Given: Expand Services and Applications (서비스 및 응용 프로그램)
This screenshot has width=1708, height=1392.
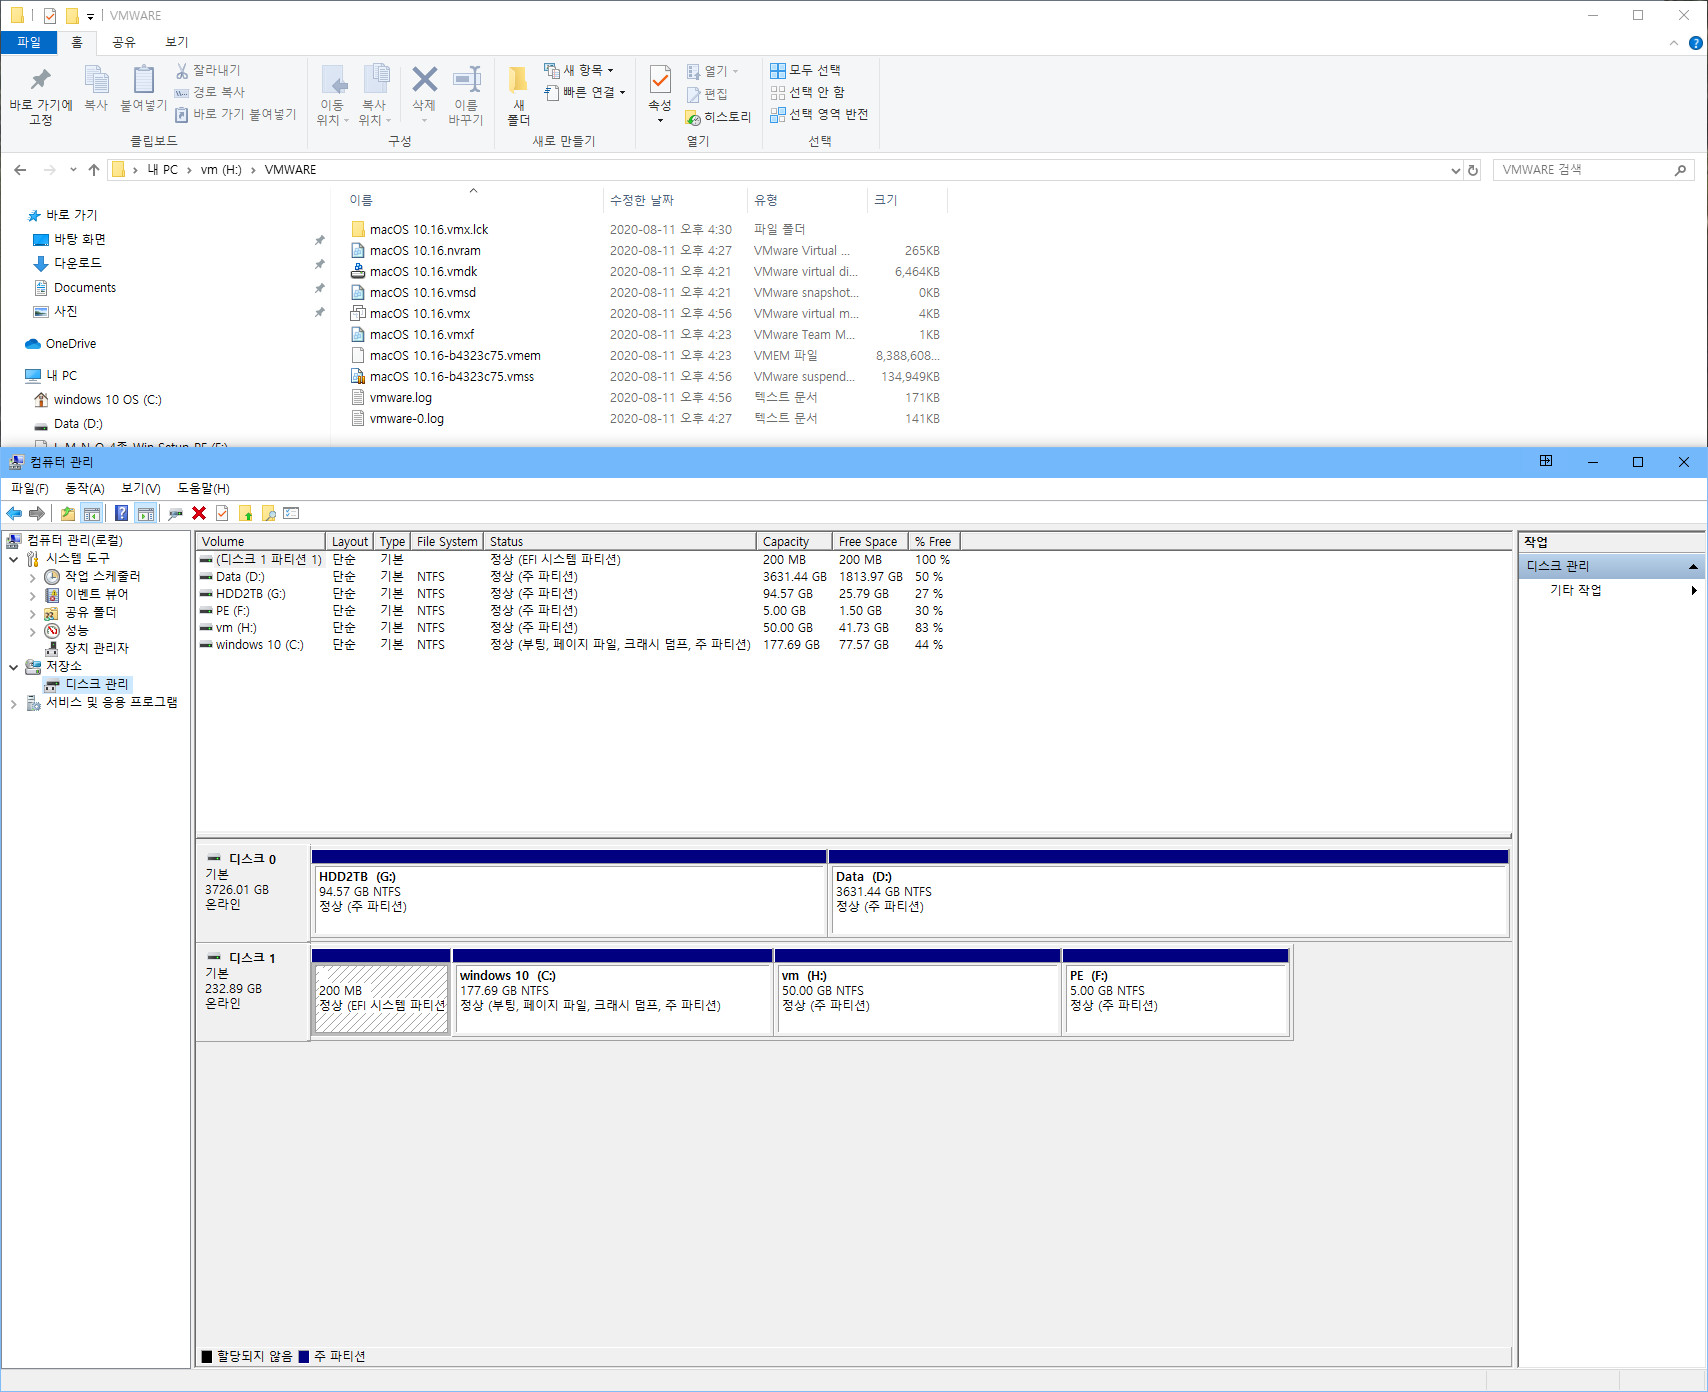Looking at the screenshot, I should [13, 703].
